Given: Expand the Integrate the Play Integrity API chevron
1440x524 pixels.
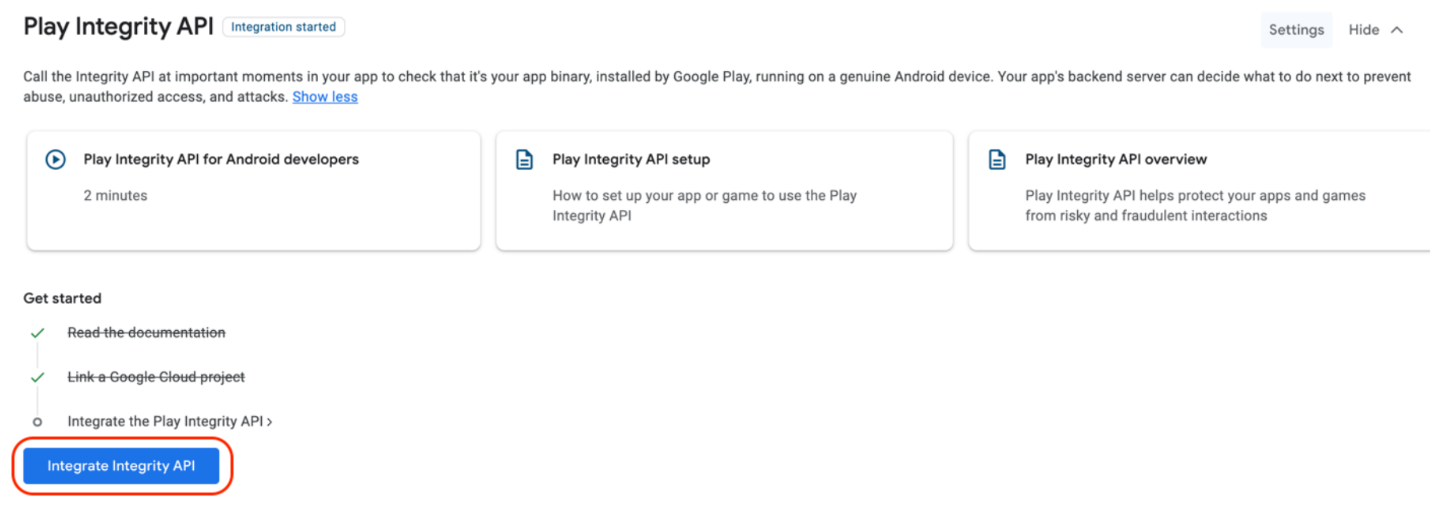Looking at the screenshot, I should [270, 422].
